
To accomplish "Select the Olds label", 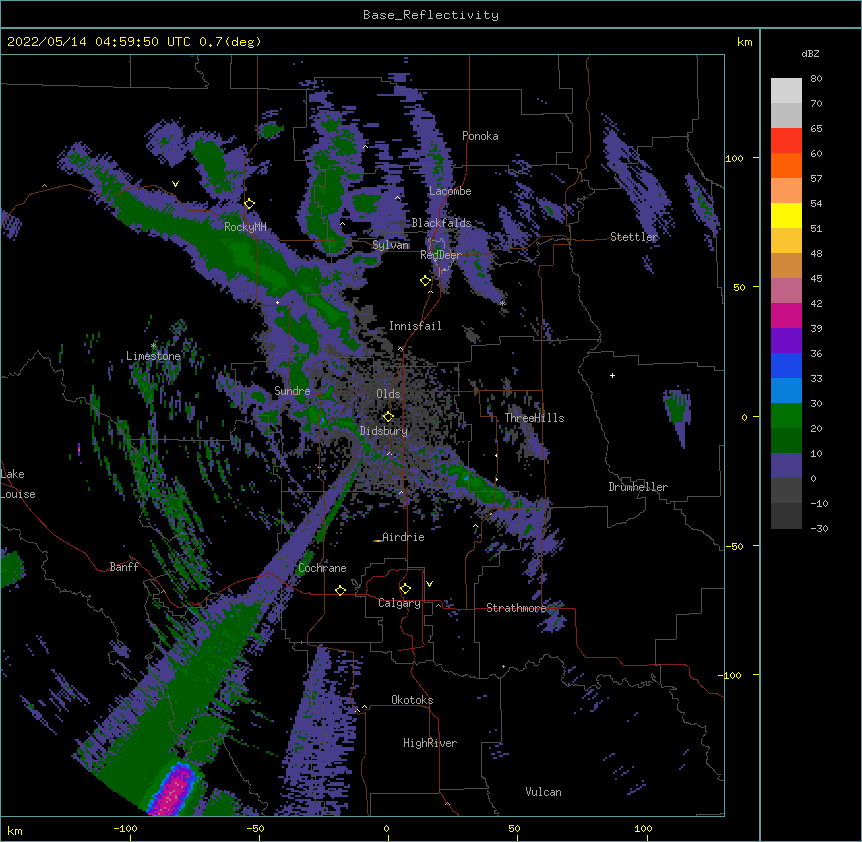I will [x=388, y=394].
